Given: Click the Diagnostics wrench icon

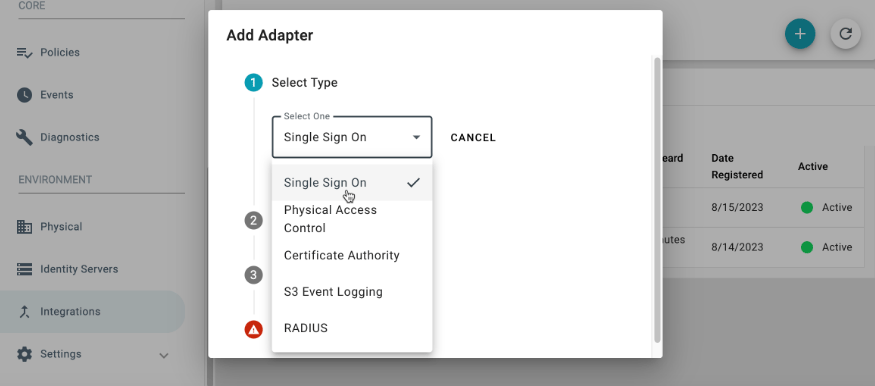Looking at the screenshot, I should tap(25, 137).
